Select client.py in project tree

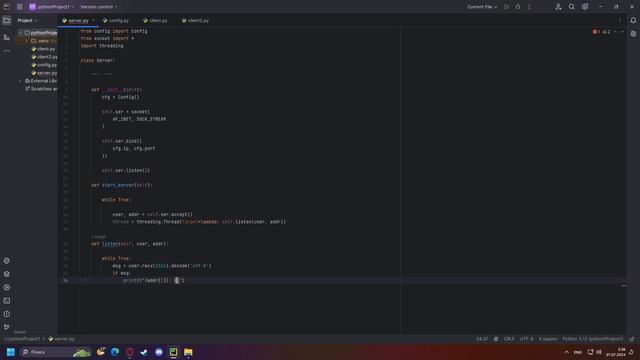(43, 49)
